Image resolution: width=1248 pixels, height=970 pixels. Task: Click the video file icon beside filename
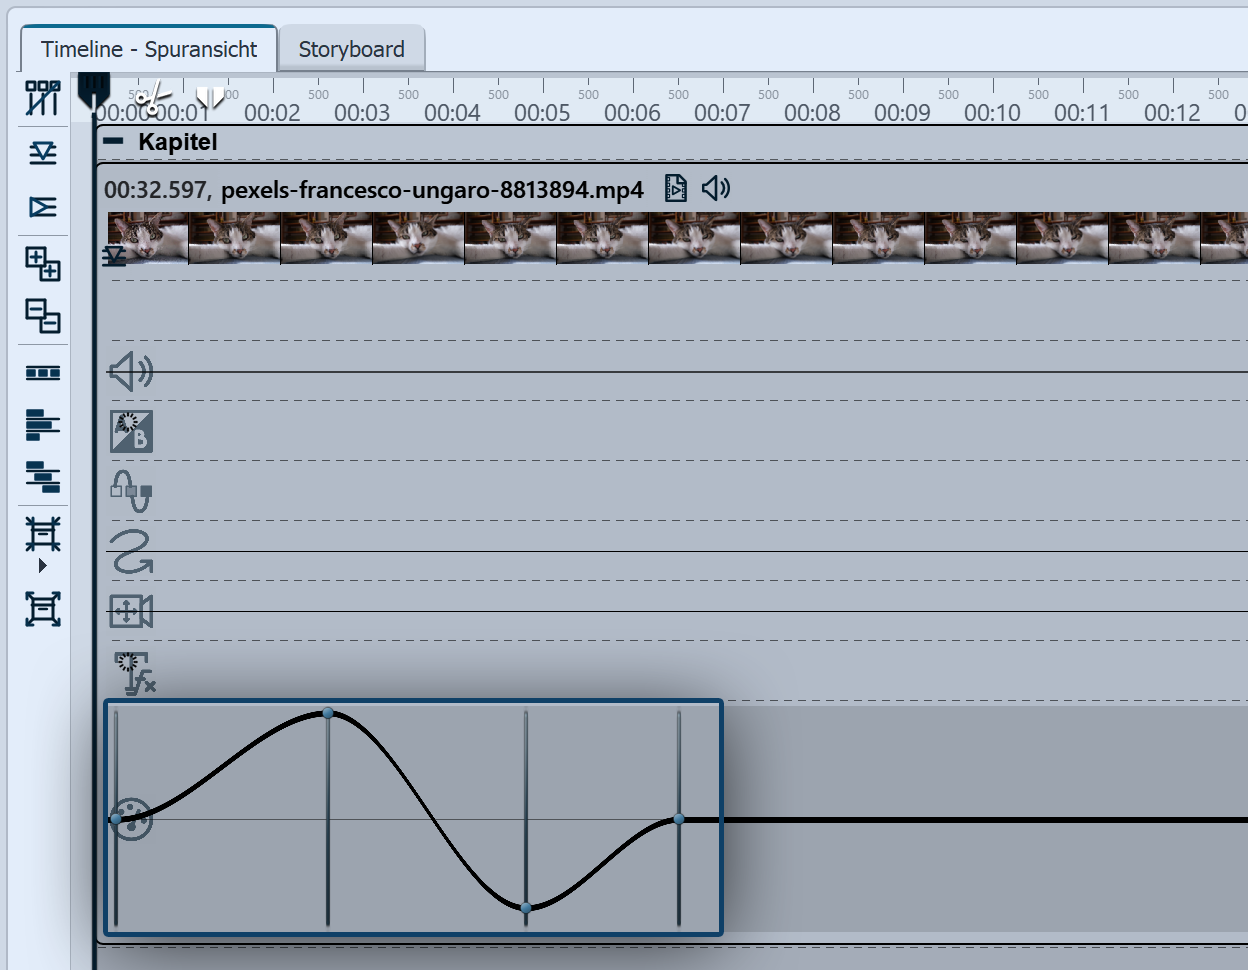pos(676,188)
